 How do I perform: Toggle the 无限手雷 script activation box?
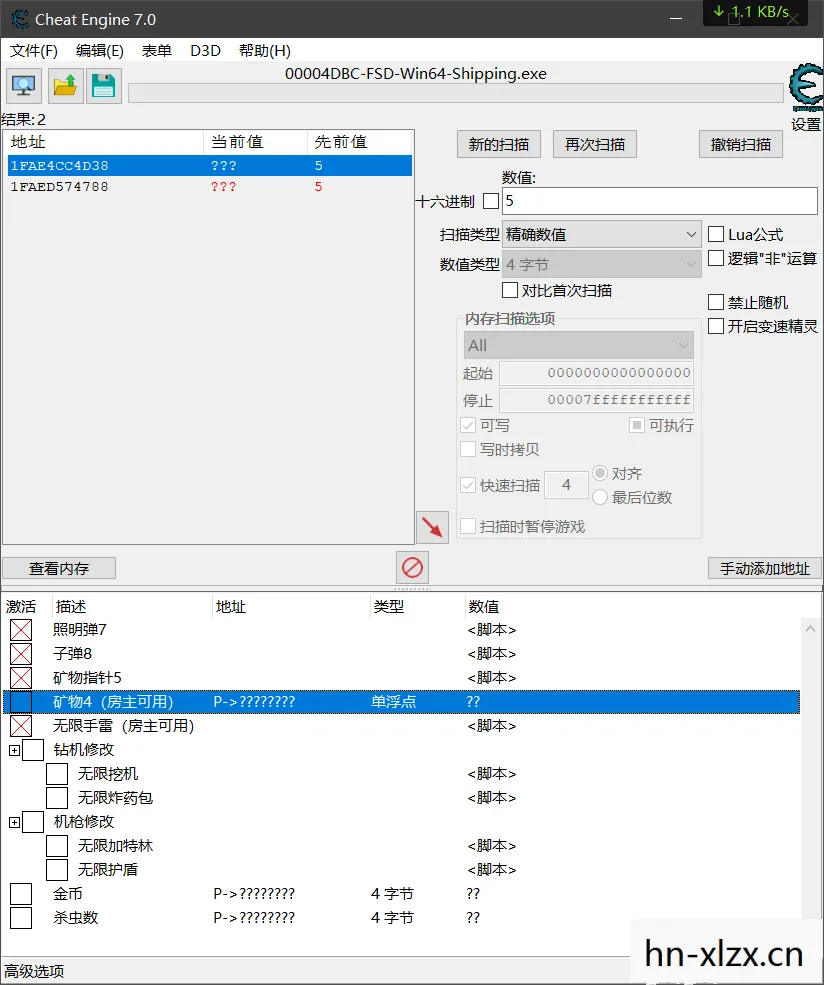[x=21, y=726]
